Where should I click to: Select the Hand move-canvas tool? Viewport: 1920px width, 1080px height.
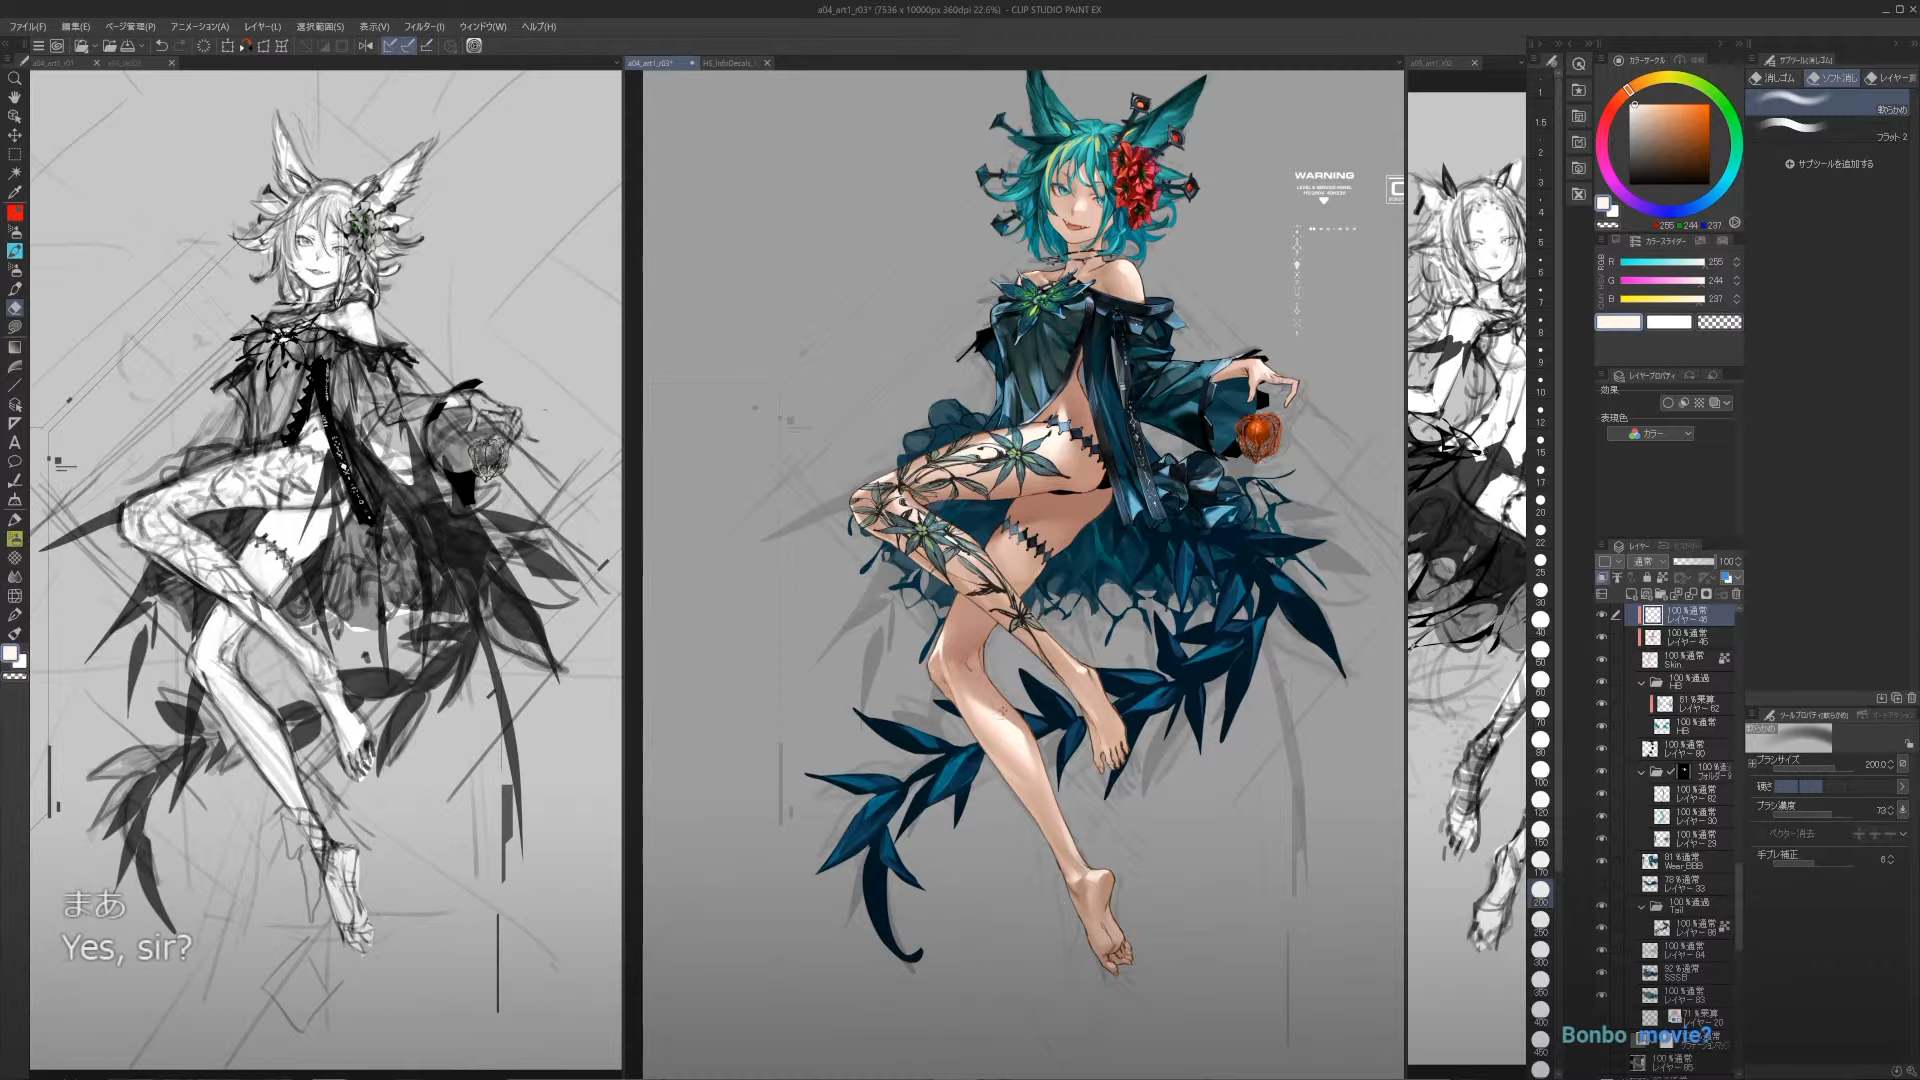[x=14, y=97]
